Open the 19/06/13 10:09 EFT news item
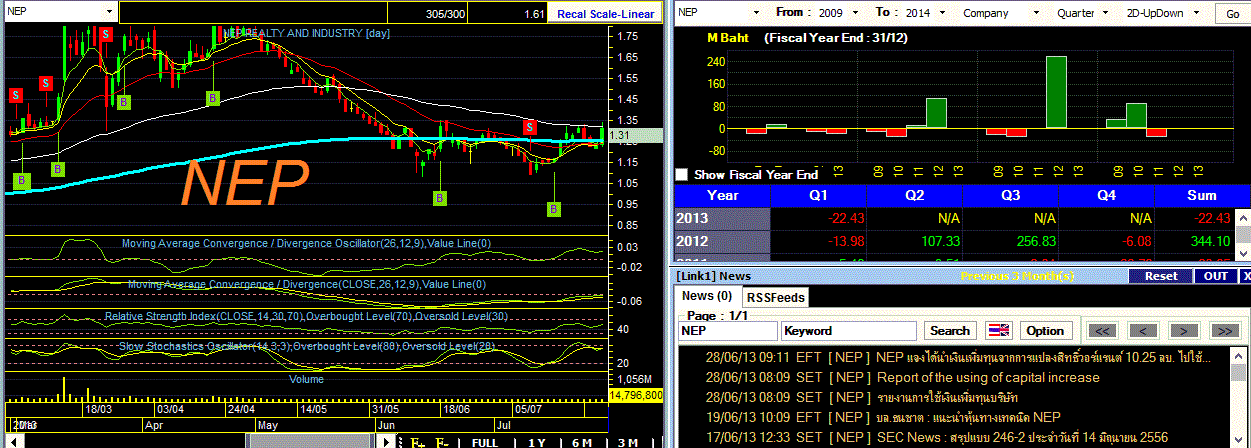The height and width of the screenshot is (448, 1251). pyautogui.click(x=882, y=417)
